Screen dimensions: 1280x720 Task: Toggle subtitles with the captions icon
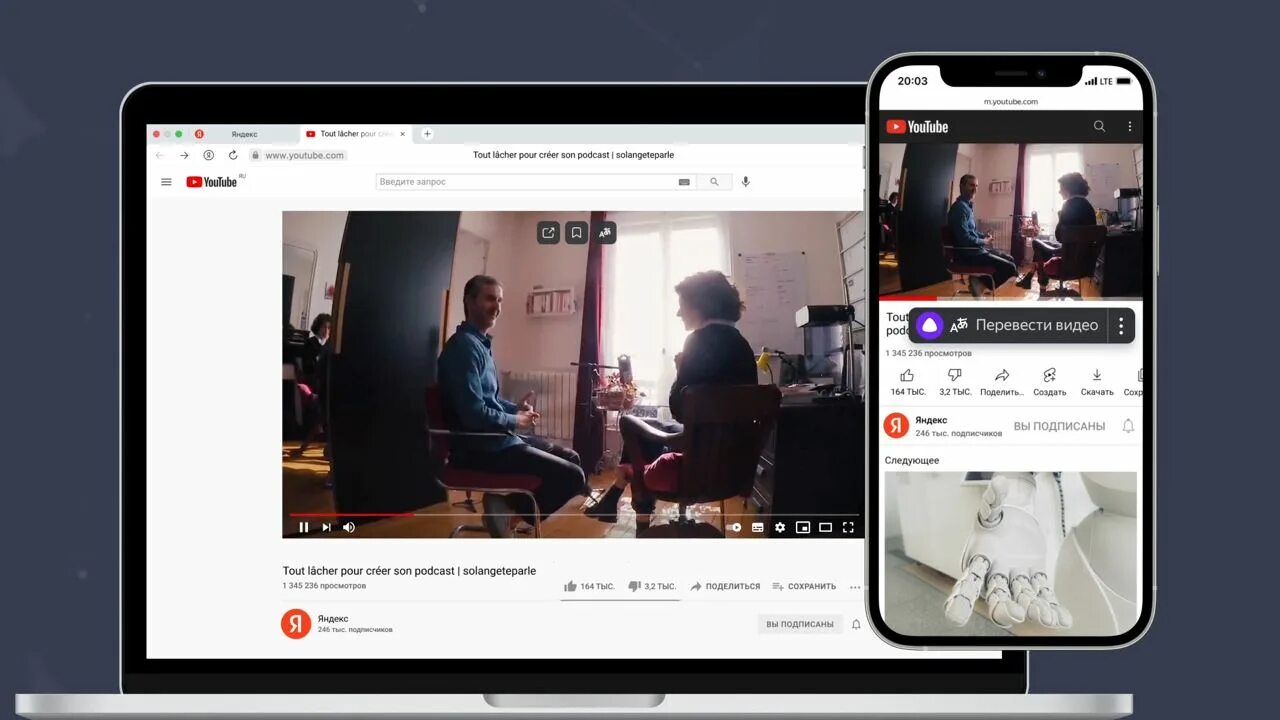coord(757,527)
